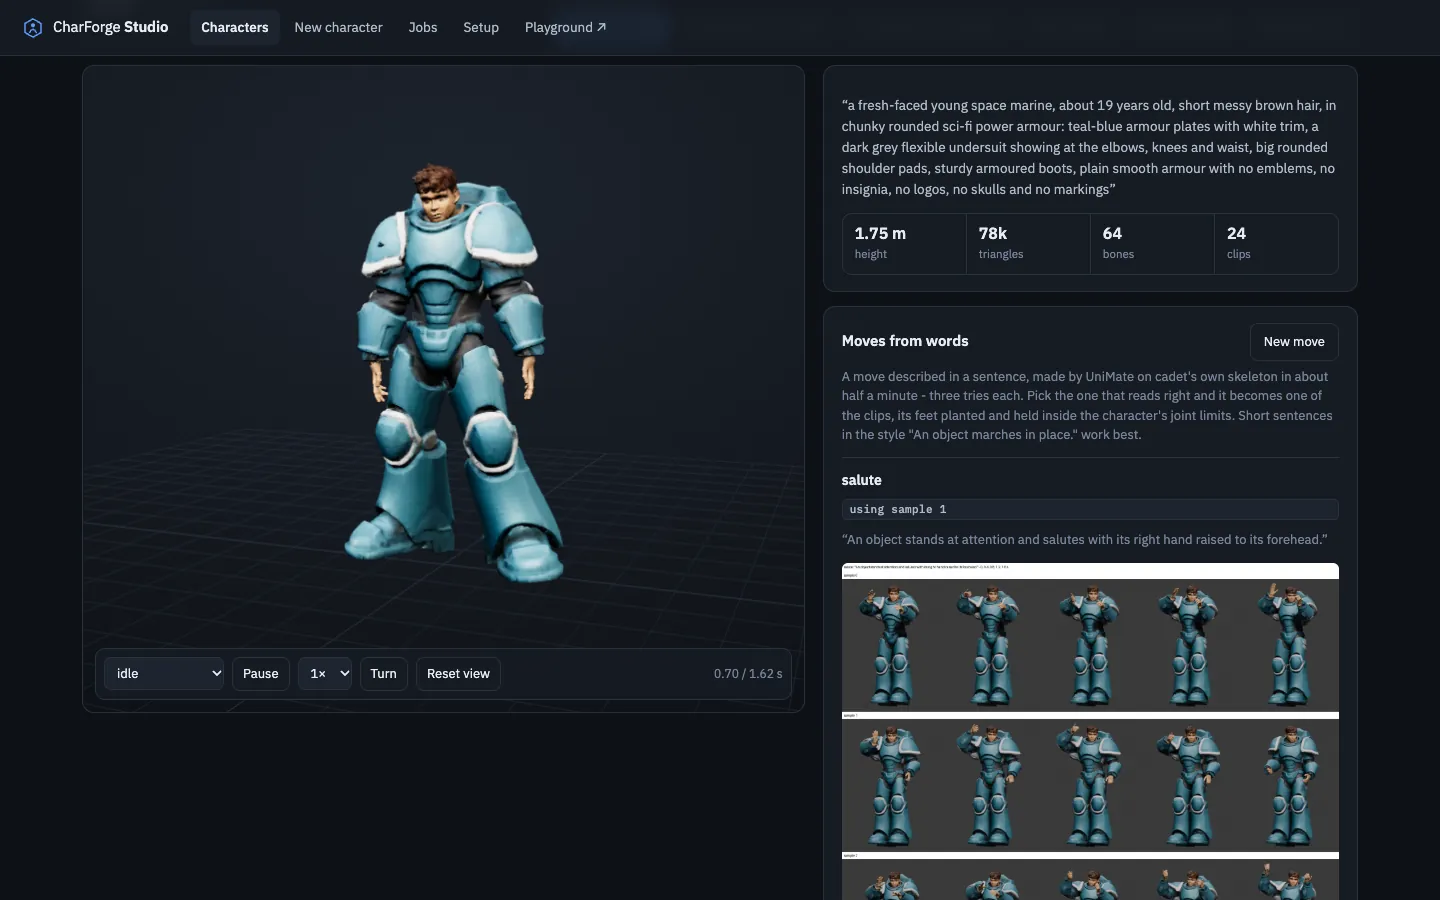Click the 78k triangles stat
Screen dimensions: 1440x900
tap(1028, 243)
